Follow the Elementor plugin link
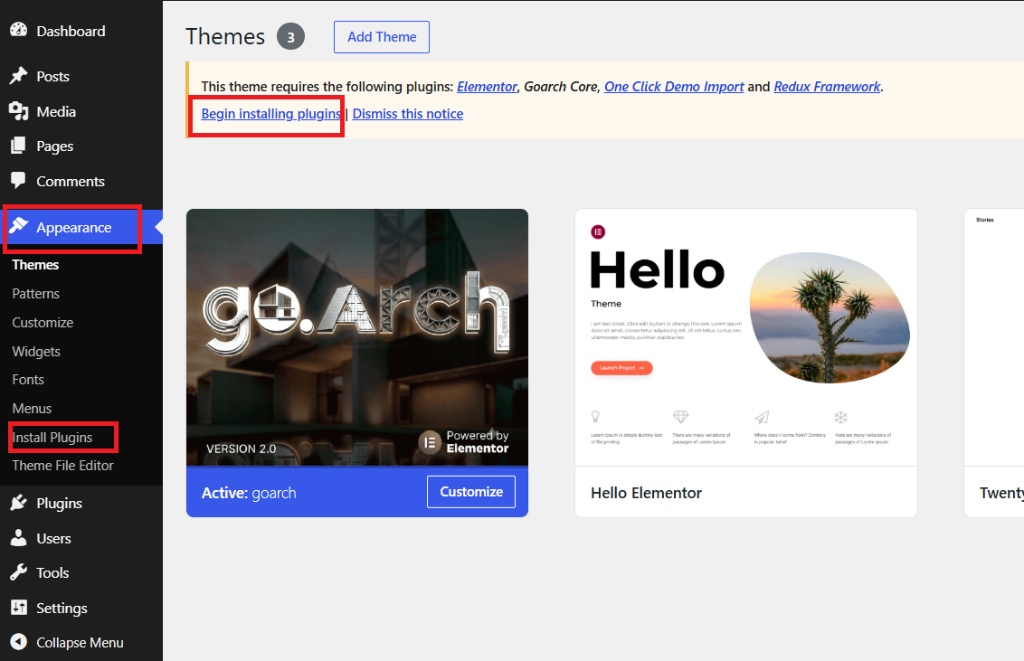The width and height of the screenshot is (1024, 661). coord(487,86)
